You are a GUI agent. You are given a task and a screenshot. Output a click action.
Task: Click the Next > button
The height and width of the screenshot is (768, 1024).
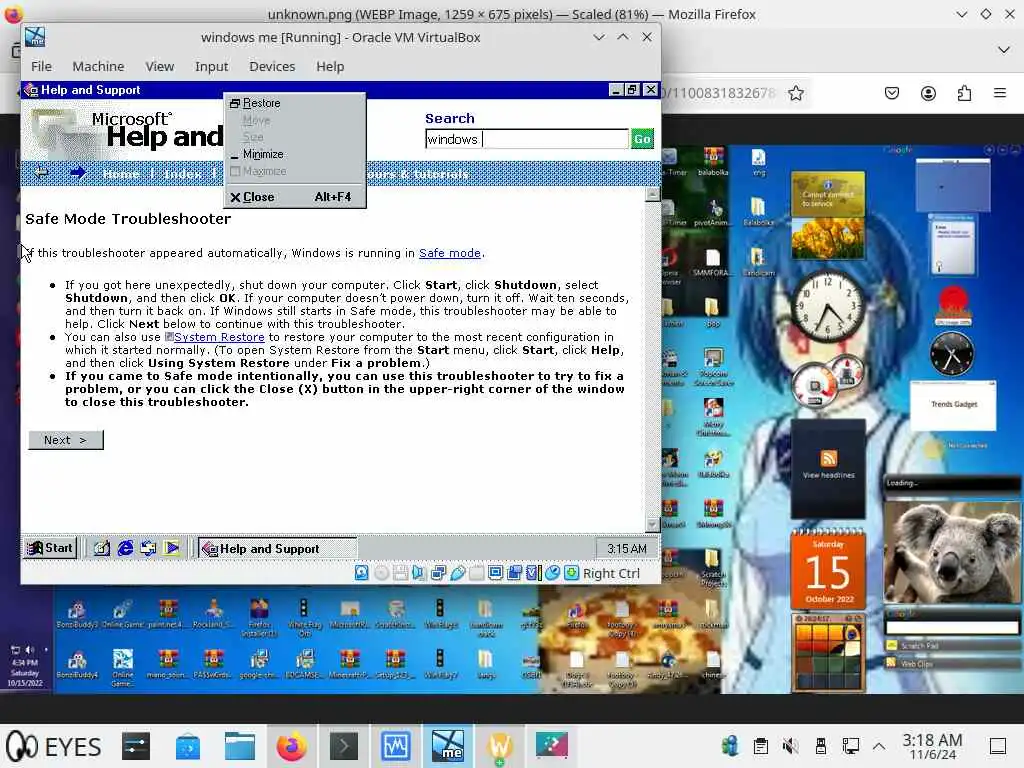65,440
